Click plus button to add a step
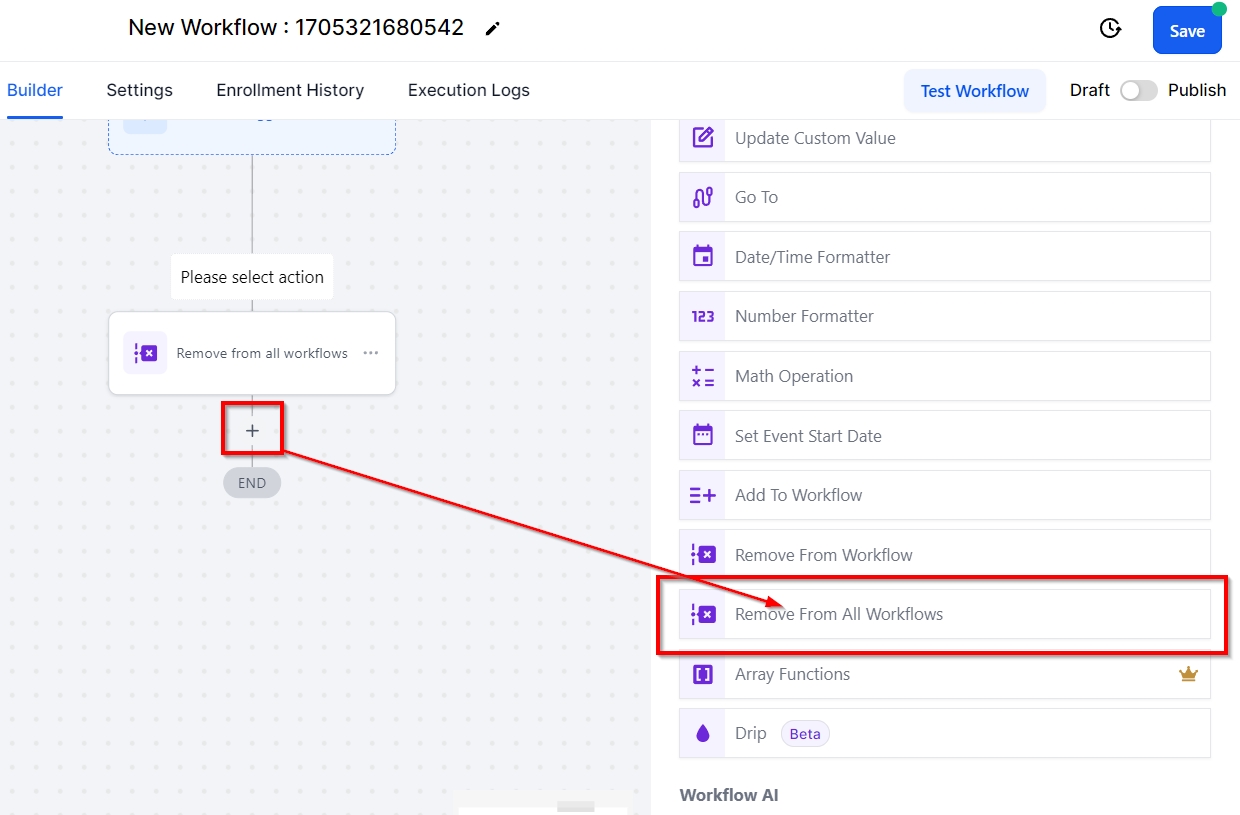The width and height of the screenshot is (1240, 815). click(252, 430)
